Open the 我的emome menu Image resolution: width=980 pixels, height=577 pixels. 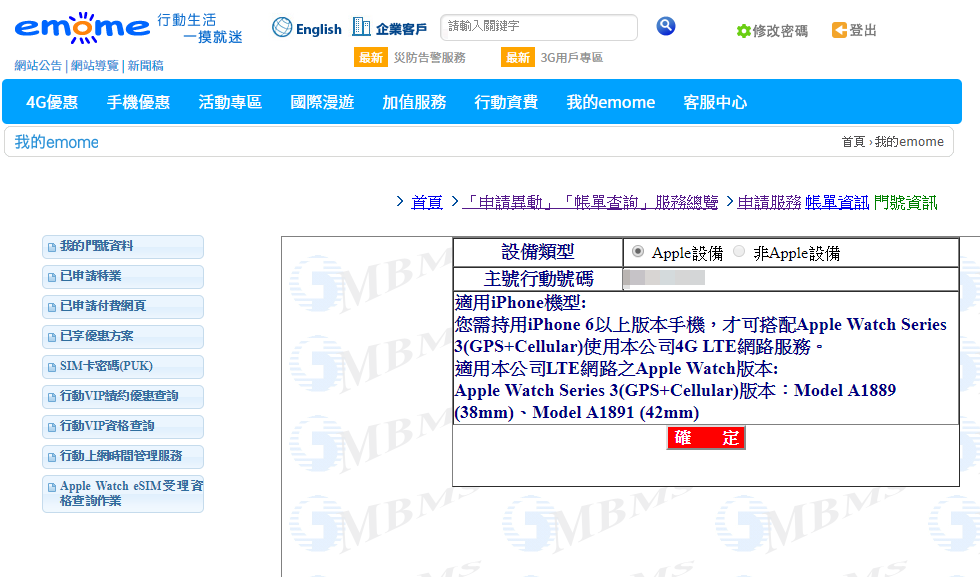tap(611, 102)
